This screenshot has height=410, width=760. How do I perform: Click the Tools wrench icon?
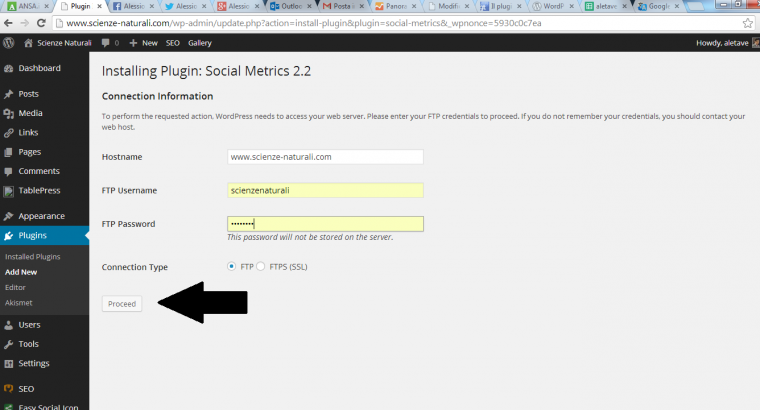click(x=8, y=344)
